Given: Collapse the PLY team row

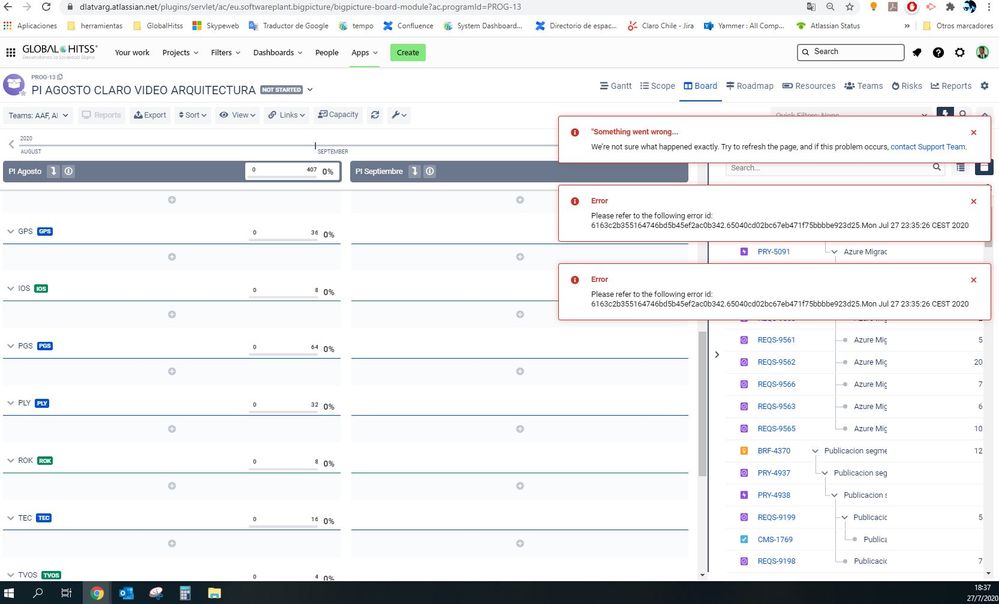Looking at the screenshot, I should (x=10, y=403).
